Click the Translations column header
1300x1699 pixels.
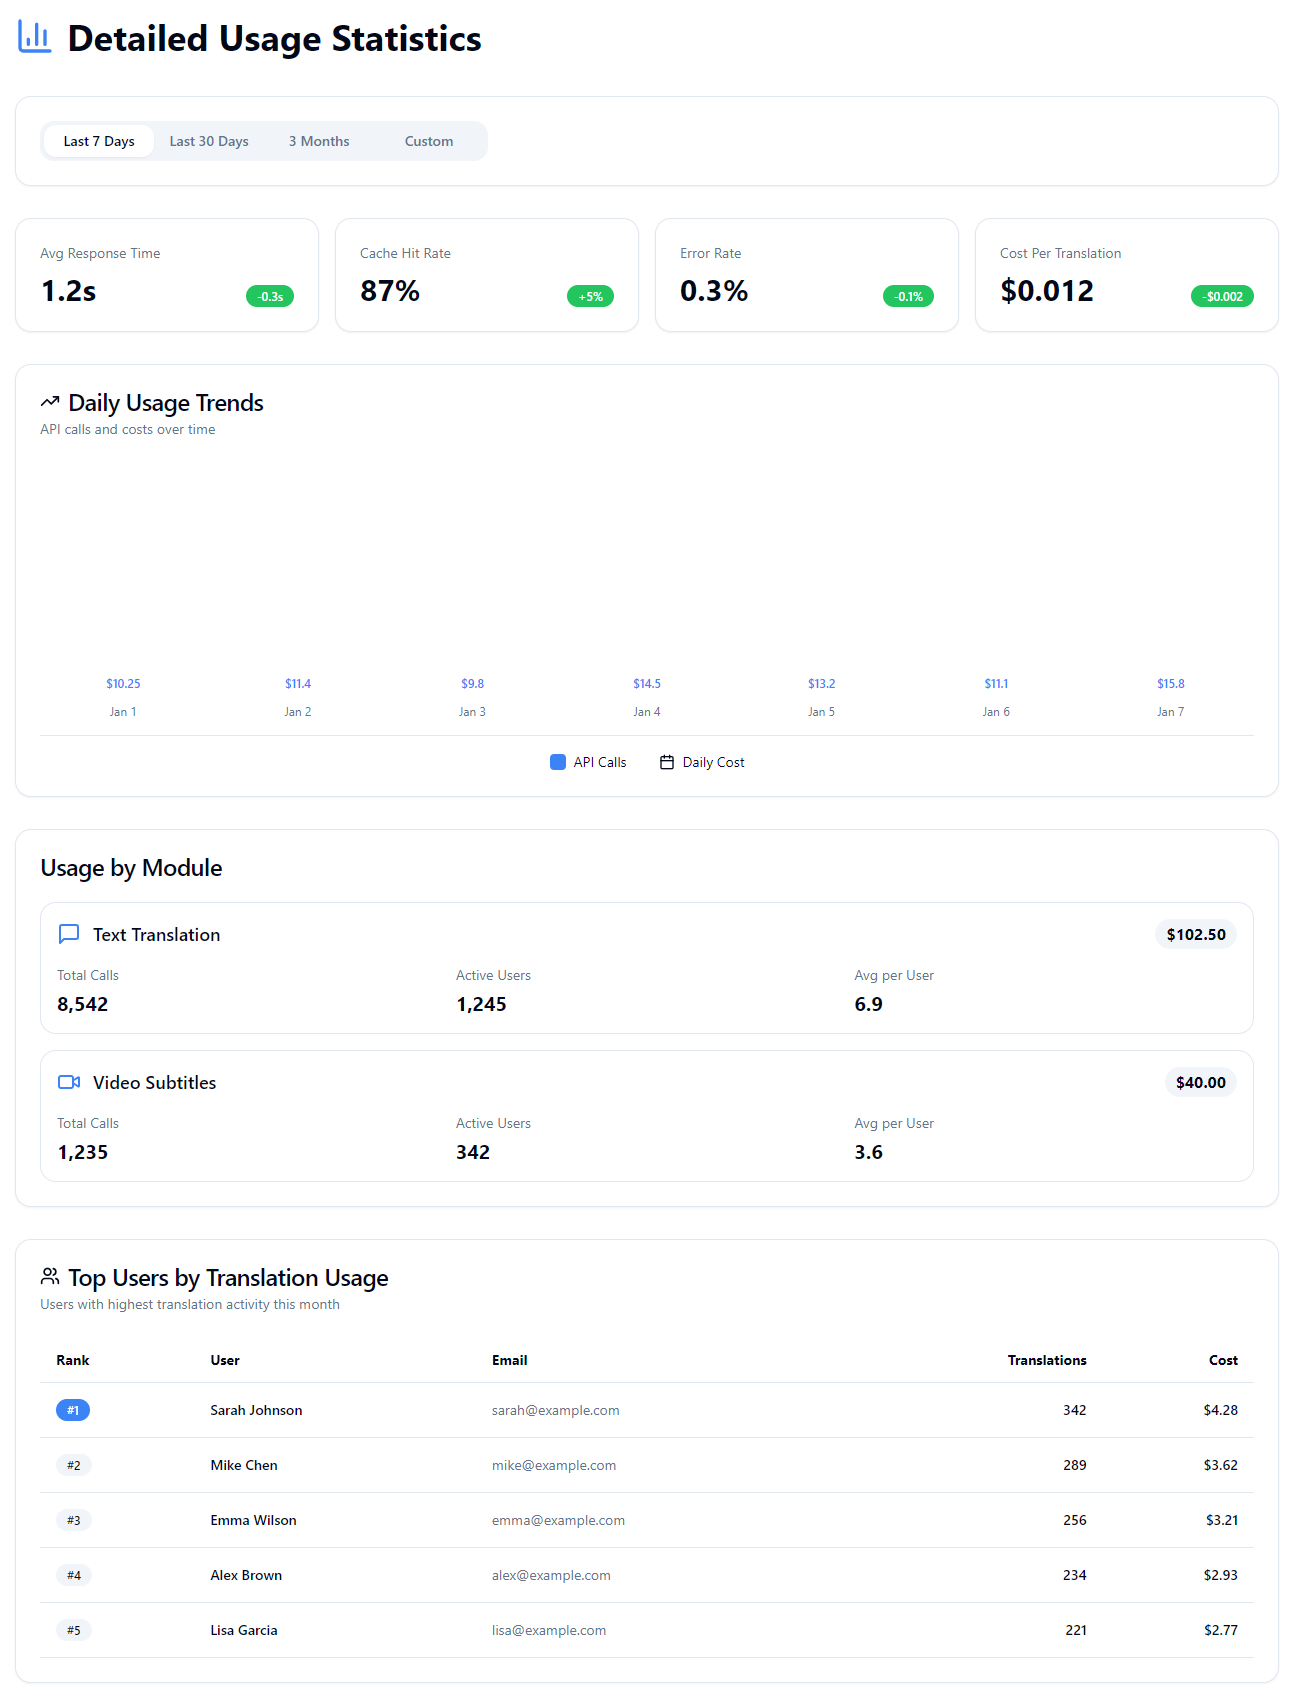pos(1046,1360)
